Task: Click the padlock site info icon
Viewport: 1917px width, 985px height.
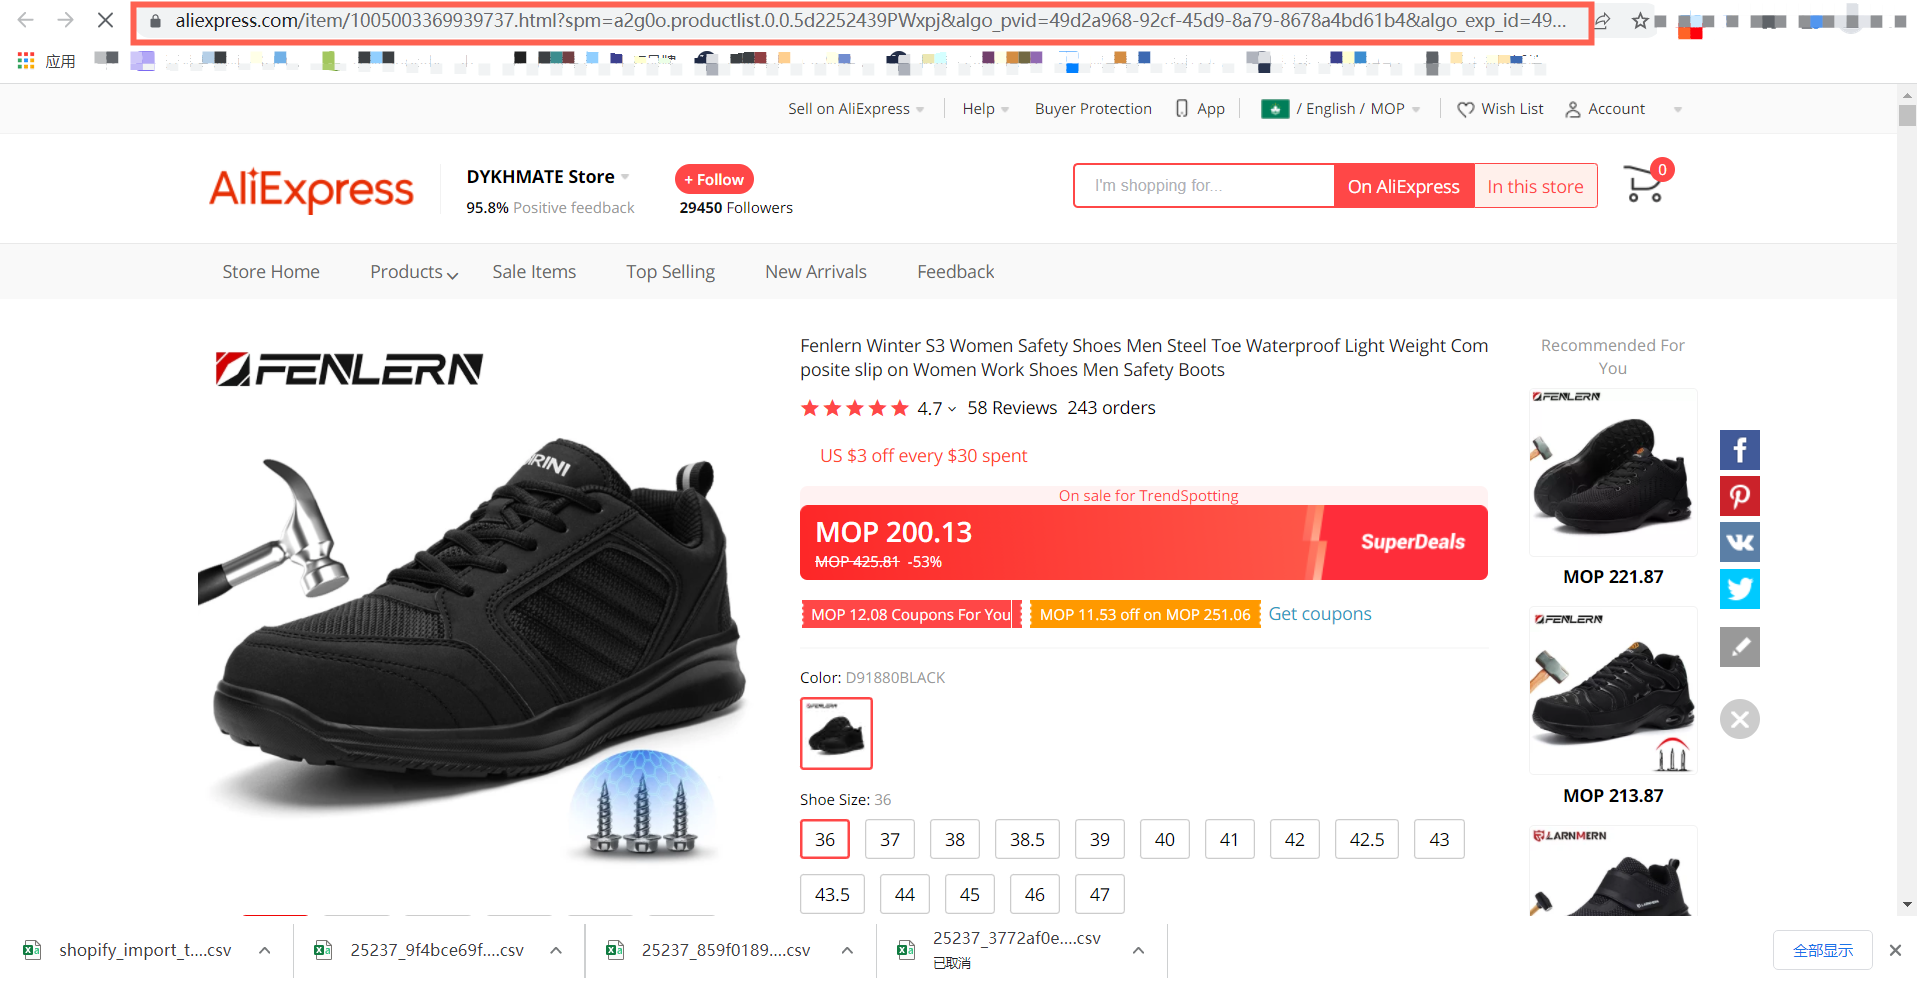Action: coord(155,20)
